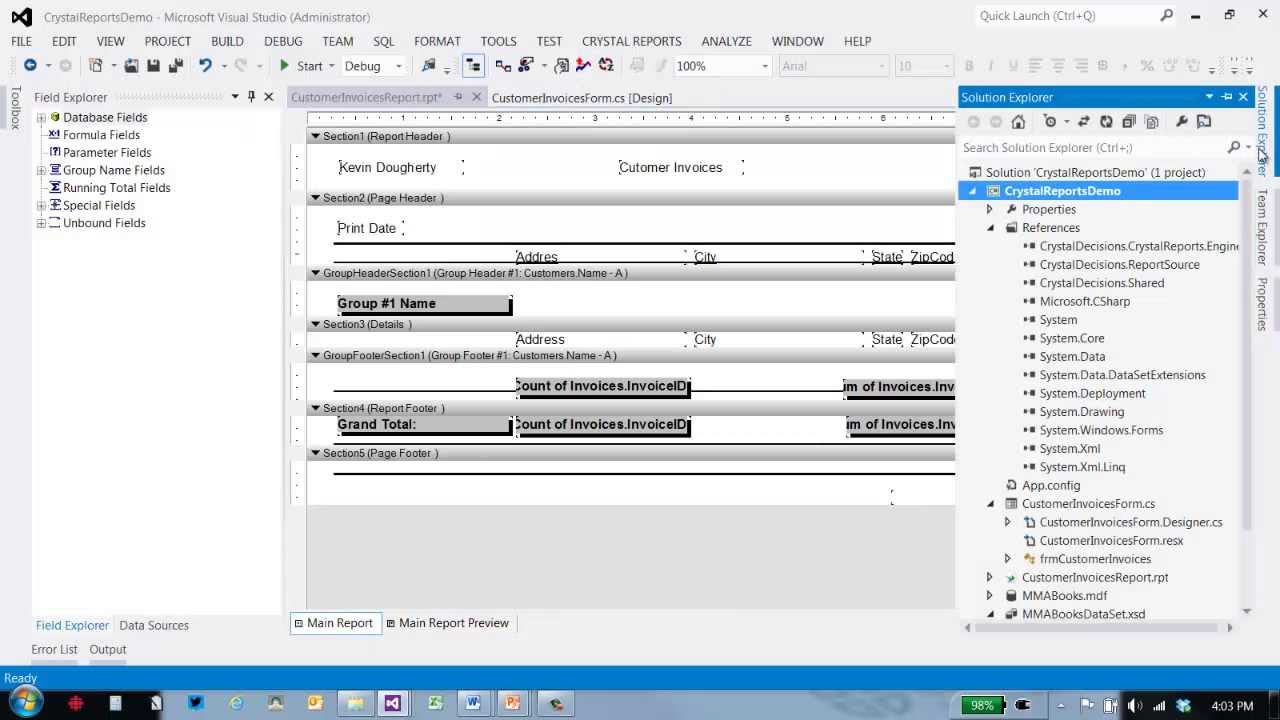Click the Preview Selected Items icon
The height and width of the screenshot is (720, 1280).
(x=1204, y=122)
